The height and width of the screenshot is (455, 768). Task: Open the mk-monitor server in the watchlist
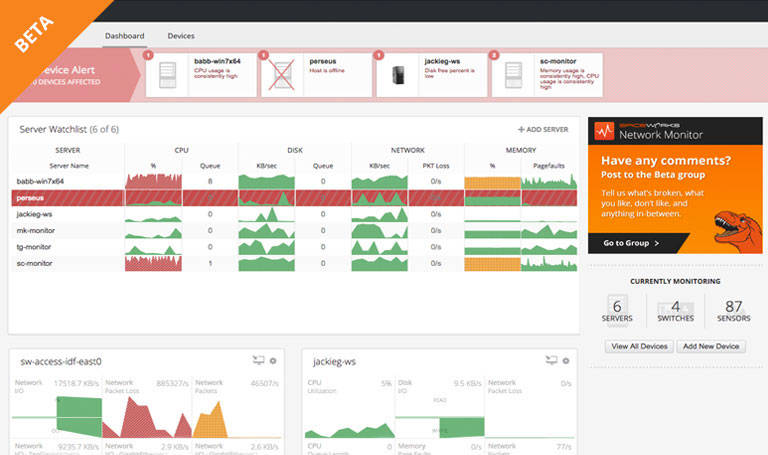39,230
